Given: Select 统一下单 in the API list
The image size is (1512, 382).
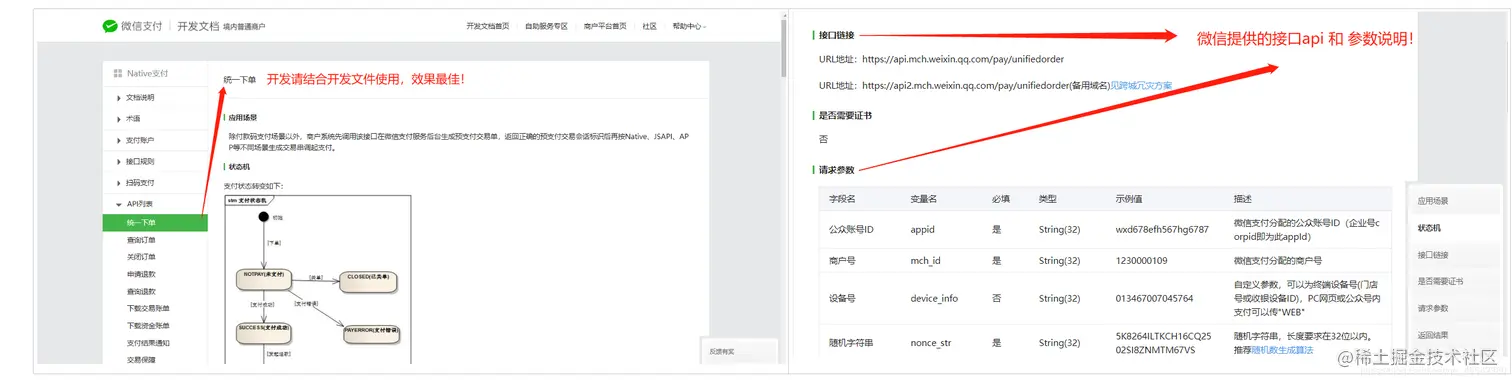Looking at the screenshot, I should 155,222.
